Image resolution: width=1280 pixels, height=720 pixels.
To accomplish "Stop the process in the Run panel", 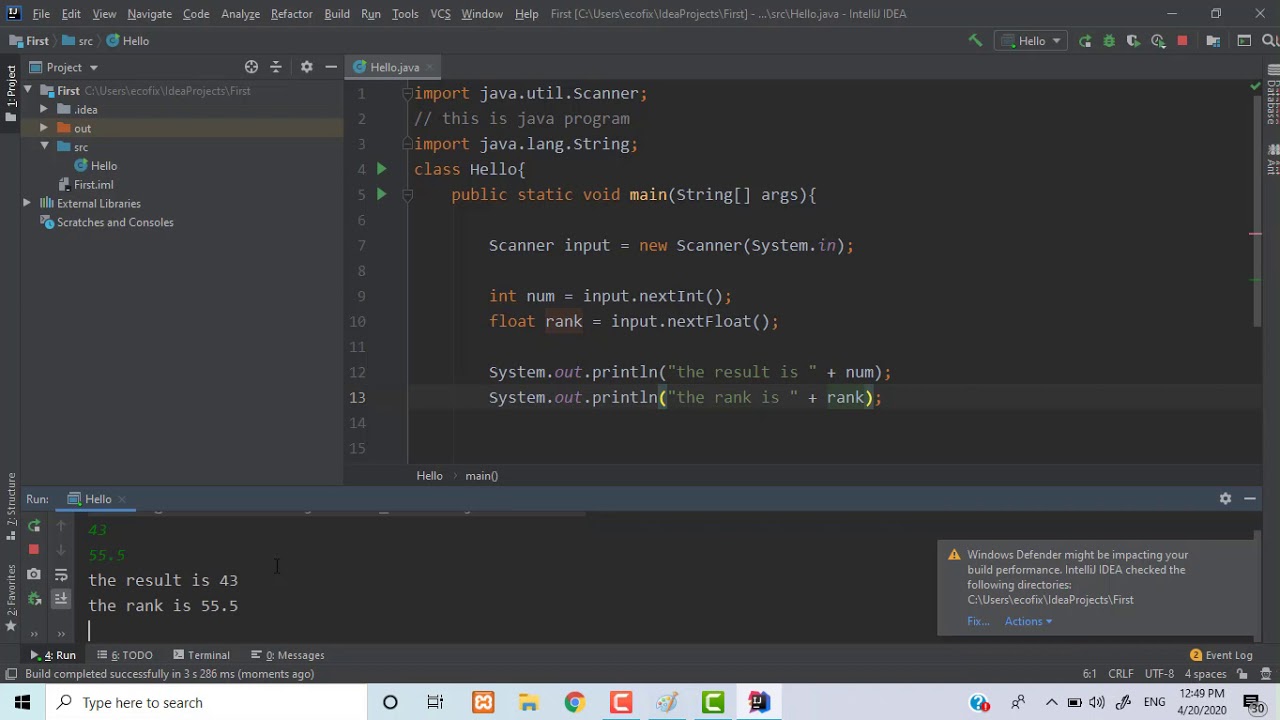I will [x=34, y=549].
